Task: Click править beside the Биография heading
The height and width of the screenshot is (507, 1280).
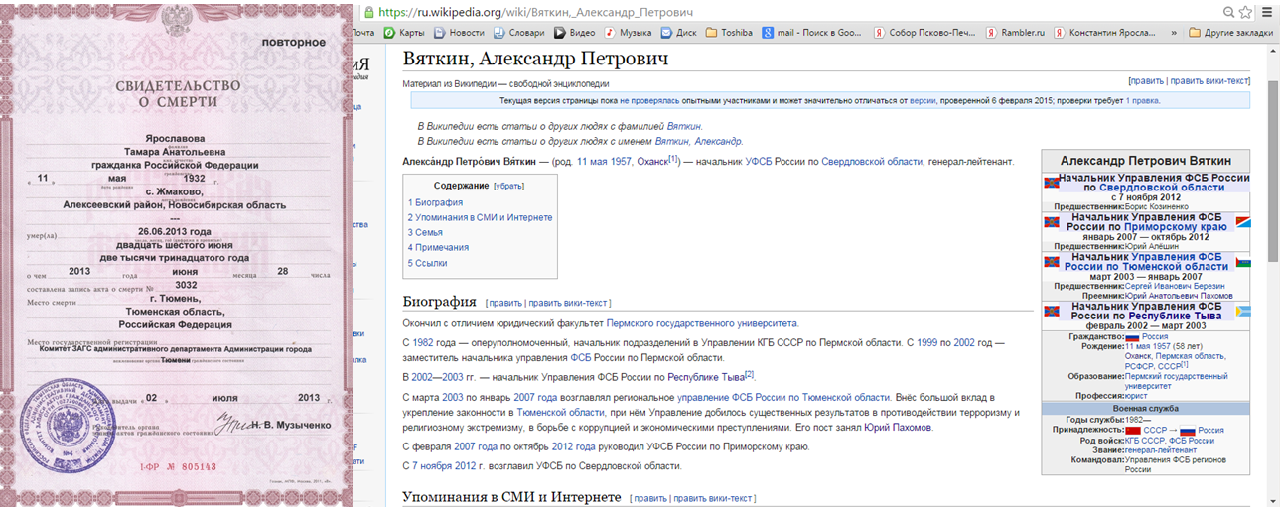Action: pyautogui.click(x=506, y=303)
